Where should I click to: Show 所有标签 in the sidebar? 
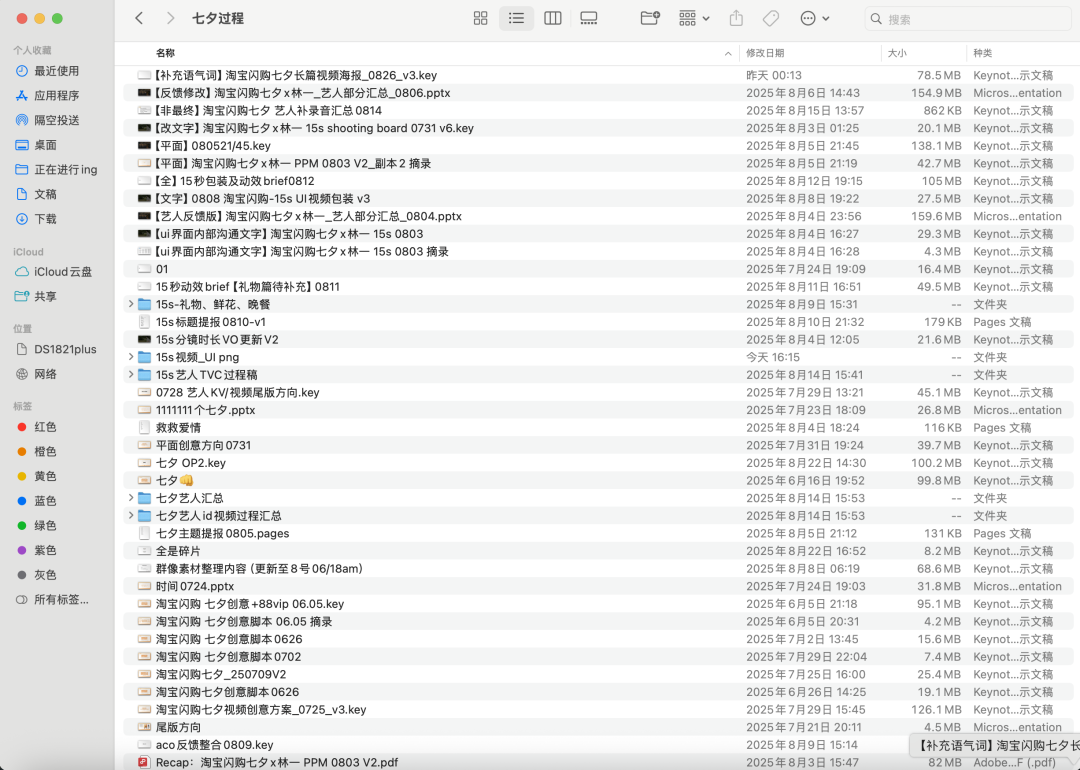[x=61, y=600]
